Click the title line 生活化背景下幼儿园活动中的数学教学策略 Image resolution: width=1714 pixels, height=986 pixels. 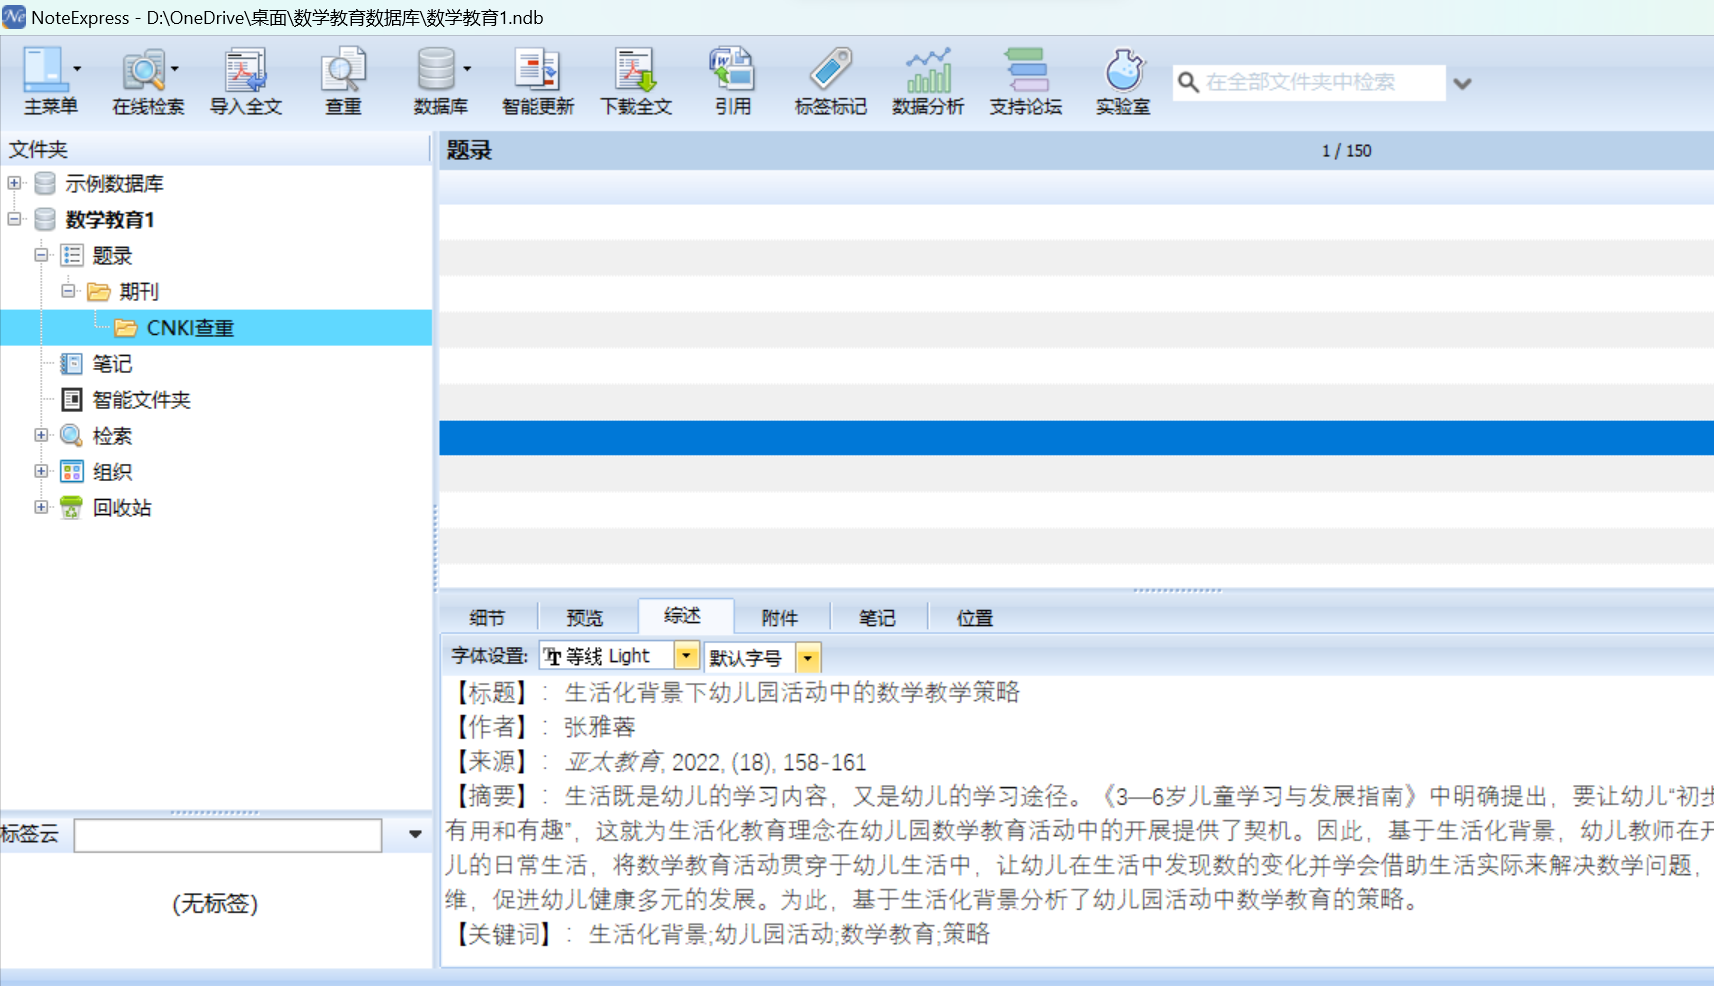[x=792, y=692]
